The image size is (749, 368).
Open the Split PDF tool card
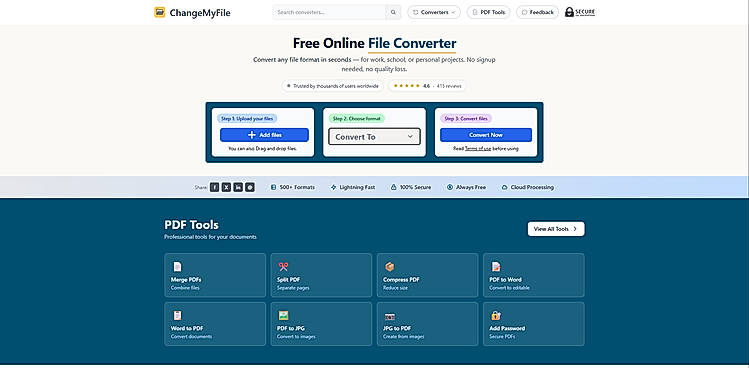coord(321,275)
